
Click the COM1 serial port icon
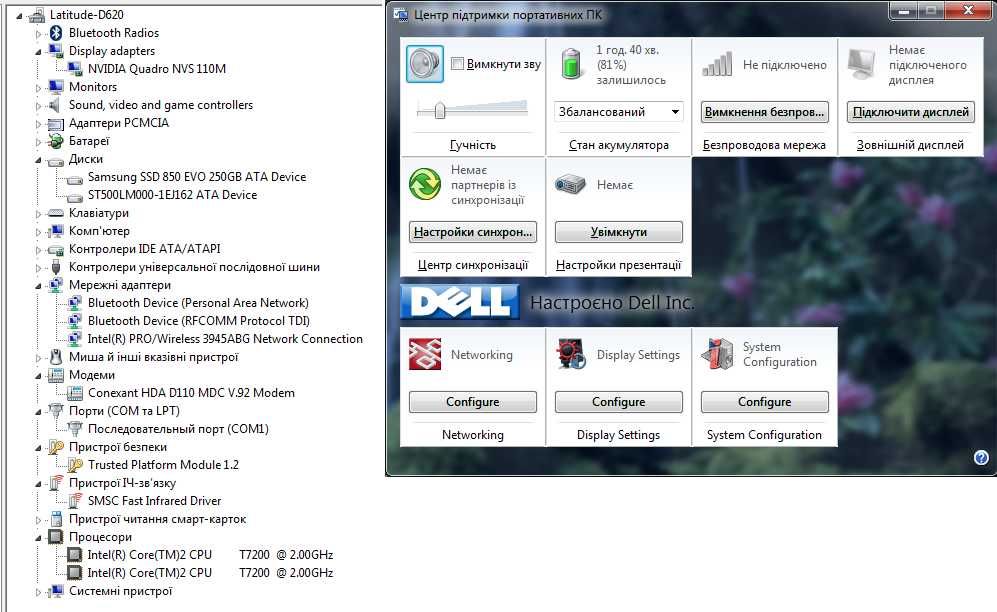tap(74, 429)
